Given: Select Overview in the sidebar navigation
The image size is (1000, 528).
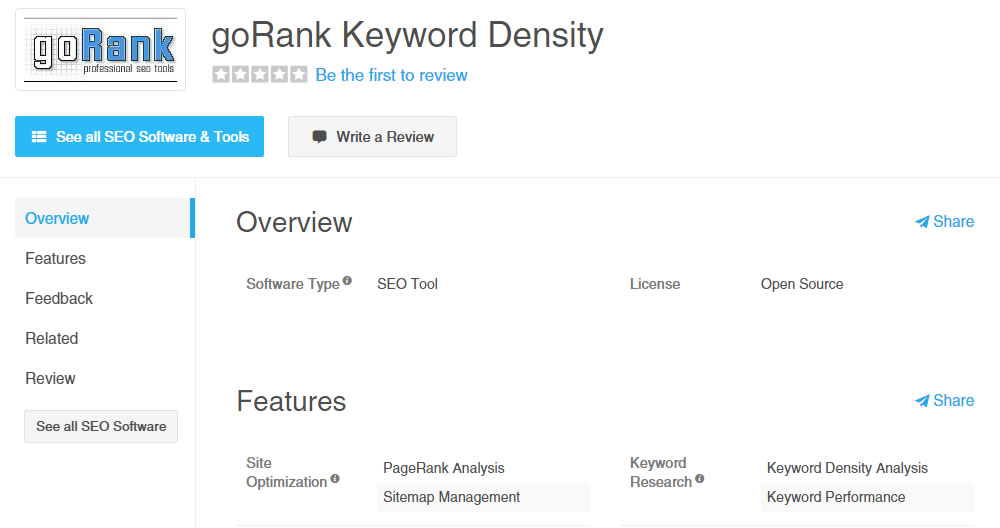Looking at the screenshot, I should pos(57,218).
